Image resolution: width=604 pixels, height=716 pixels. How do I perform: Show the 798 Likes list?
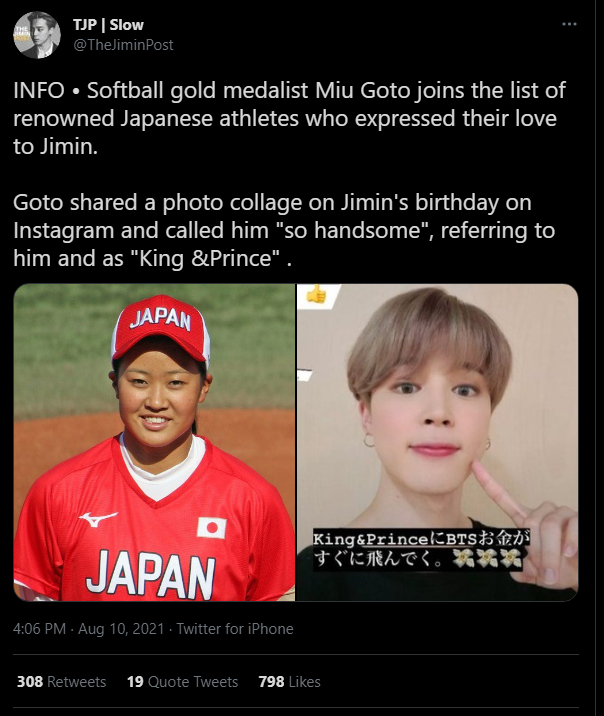point(289,682)
